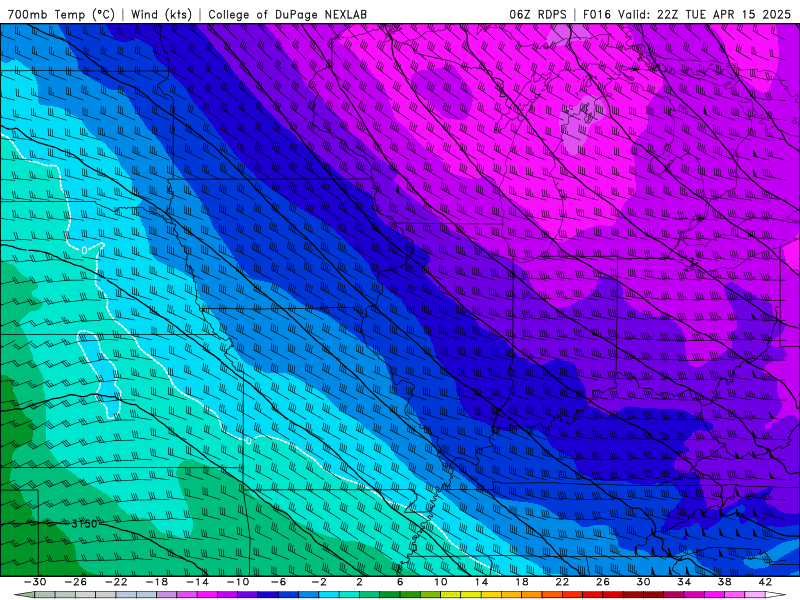Click the 'Wind (kts)' header text
The width and height of the screenshot is (800, 600).
[x=161, y=14]
